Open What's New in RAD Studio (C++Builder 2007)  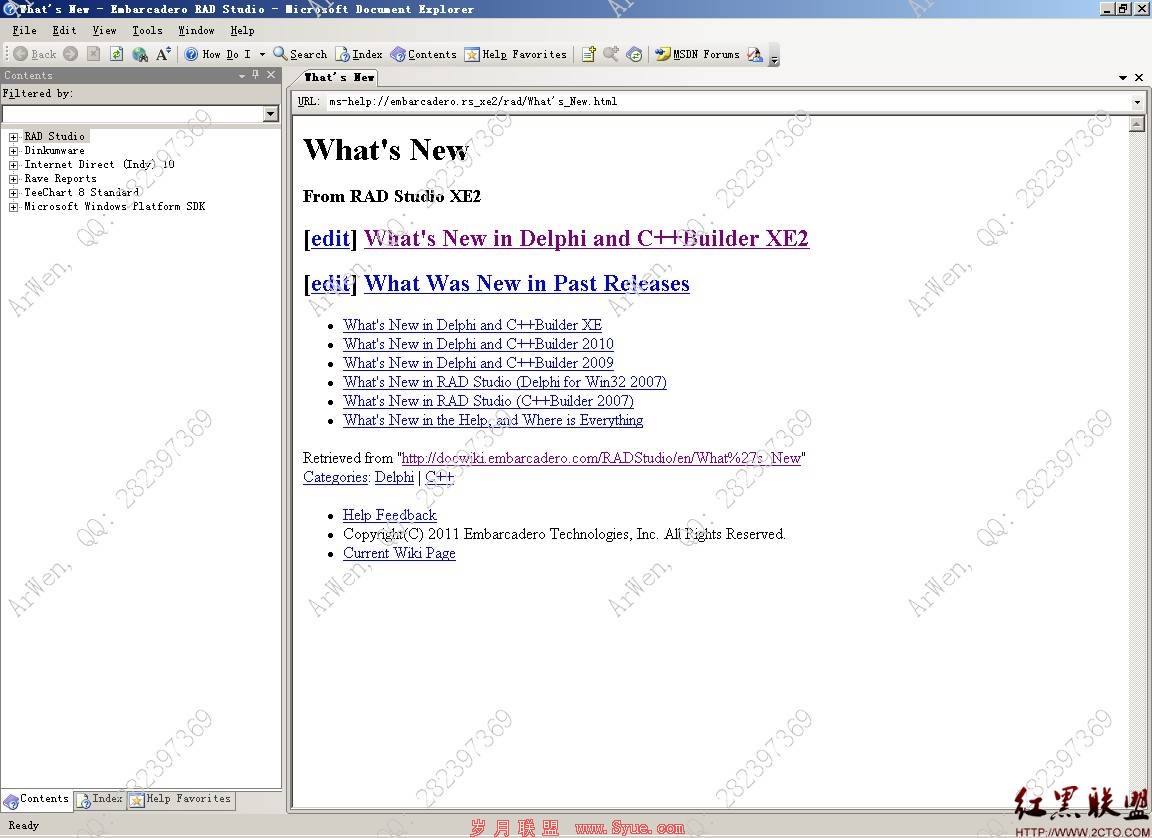tap(488, 401)
